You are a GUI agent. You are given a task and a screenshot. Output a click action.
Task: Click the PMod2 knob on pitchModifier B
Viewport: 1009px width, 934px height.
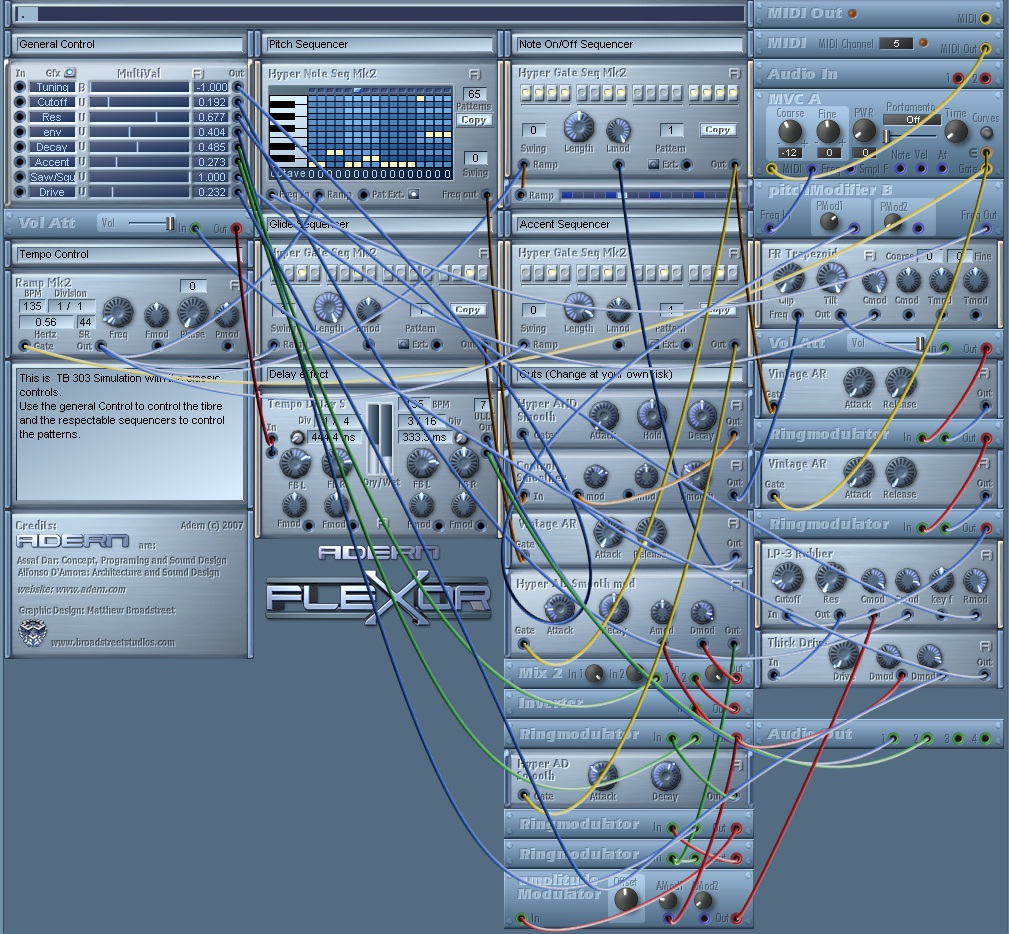[893, 222]
